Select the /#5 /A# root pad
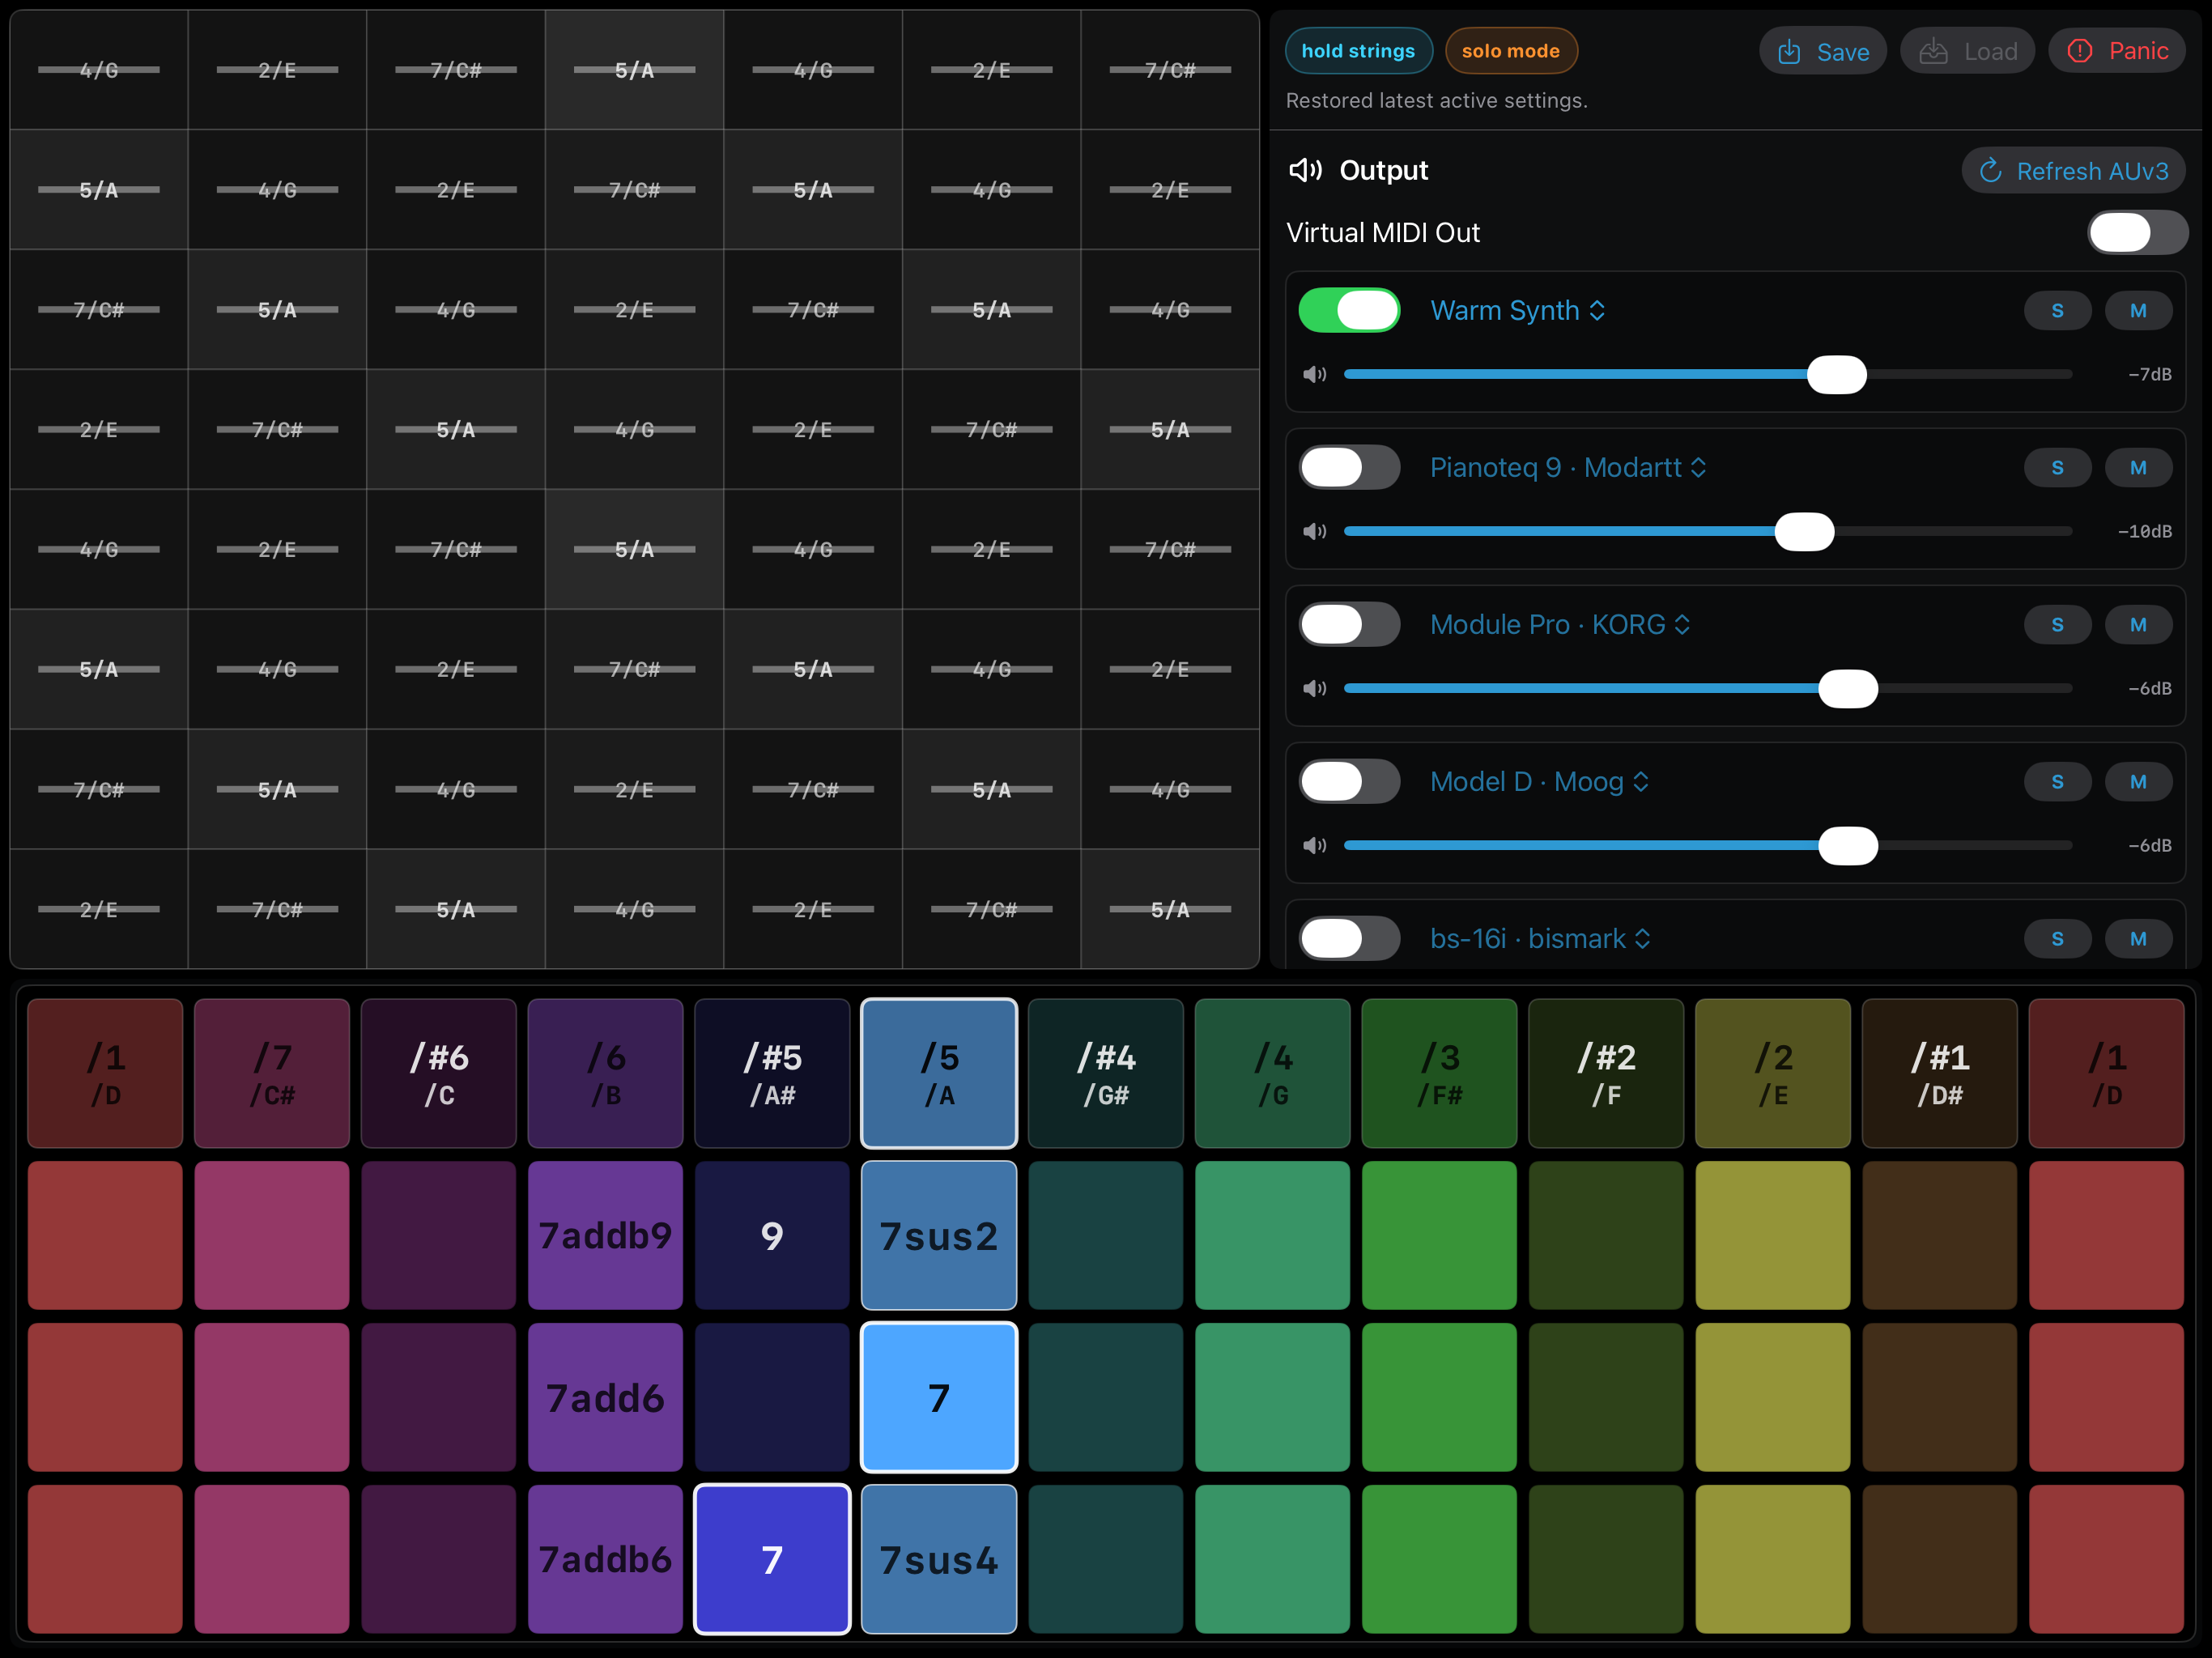This screenshot has width=2212, height=1658. pyautogui.click(x=772, y=1073)
